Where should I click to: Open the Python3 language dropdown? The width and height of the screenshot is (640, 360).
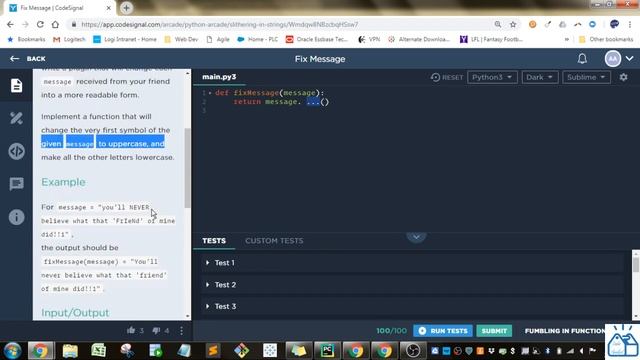pyautogui.click(x=492, y=77)
